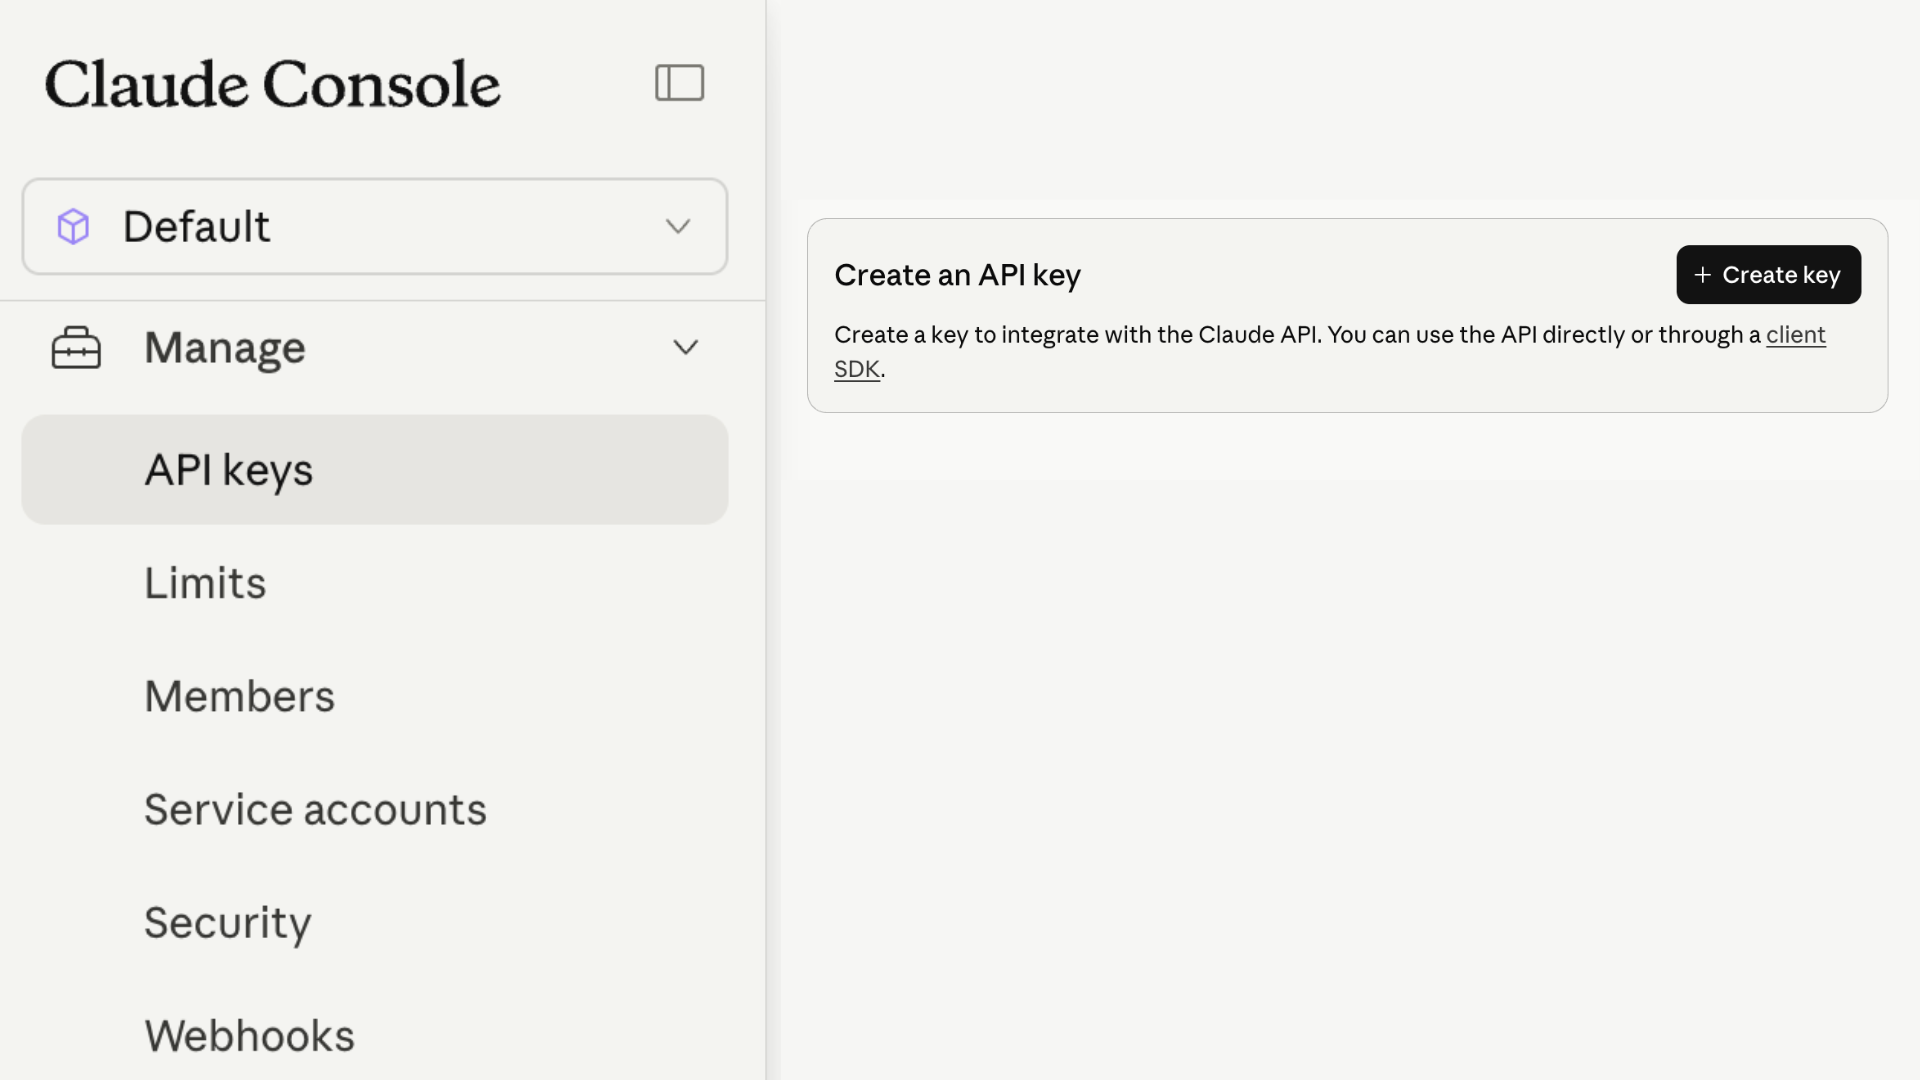Collapse the sidebar using the panel icon
The image size is (1920, 1080).
pyautogui.click(x=680, y=83)
